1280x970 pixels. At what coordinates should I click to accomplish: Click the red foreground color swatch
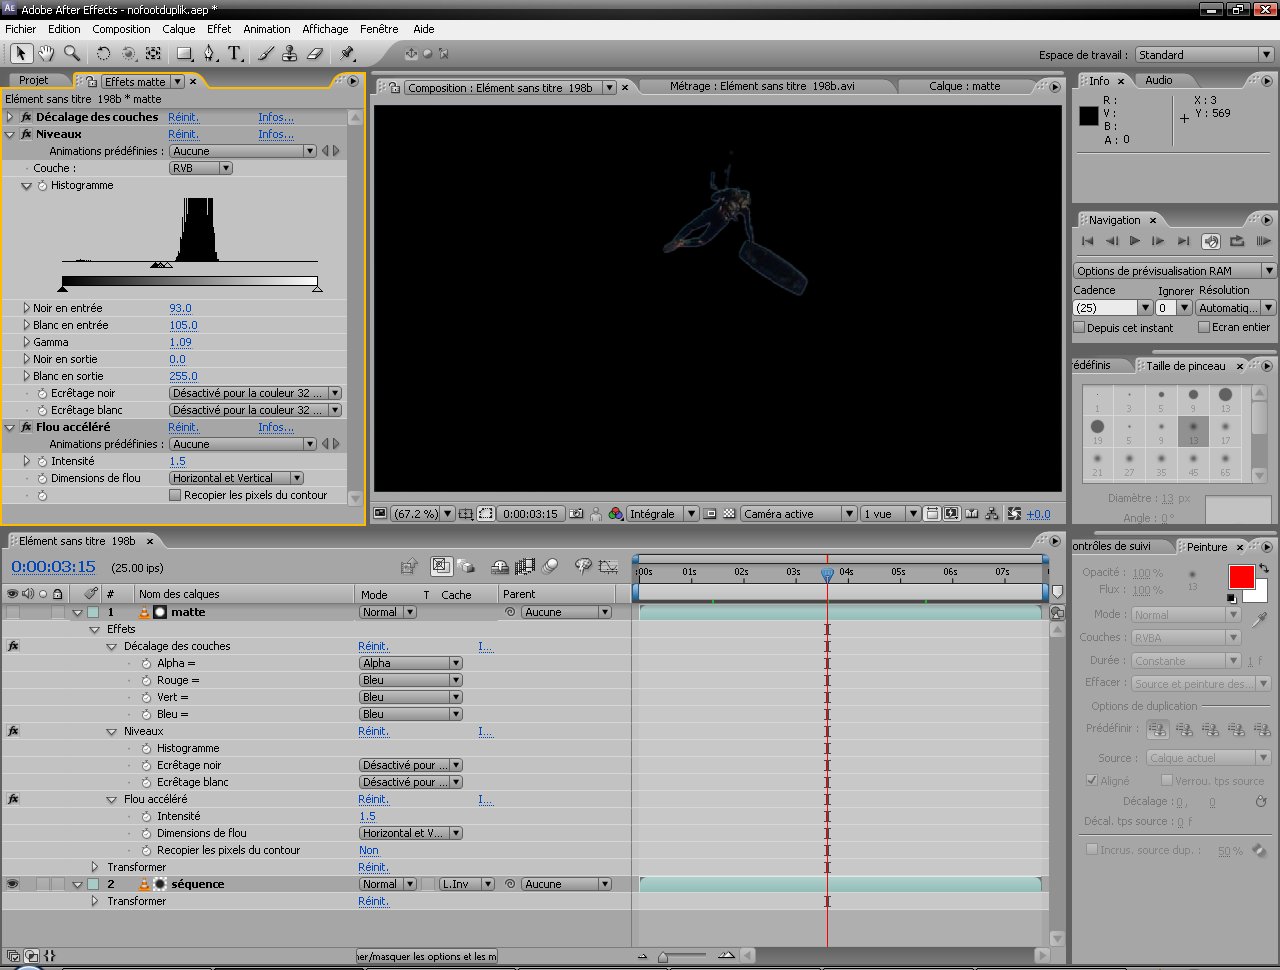coord(1241,577)
